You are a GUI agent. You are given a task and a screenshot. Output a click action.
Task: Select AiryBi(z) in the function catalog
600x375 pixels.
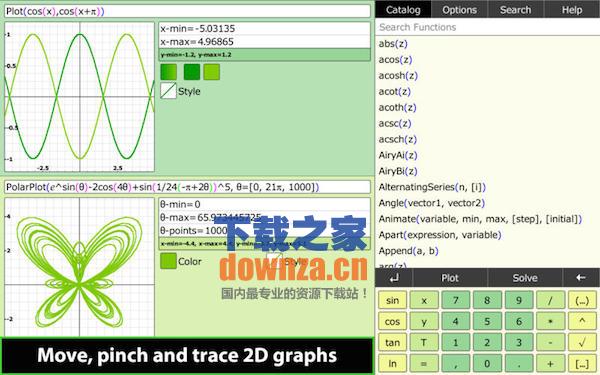click(398, 171)
